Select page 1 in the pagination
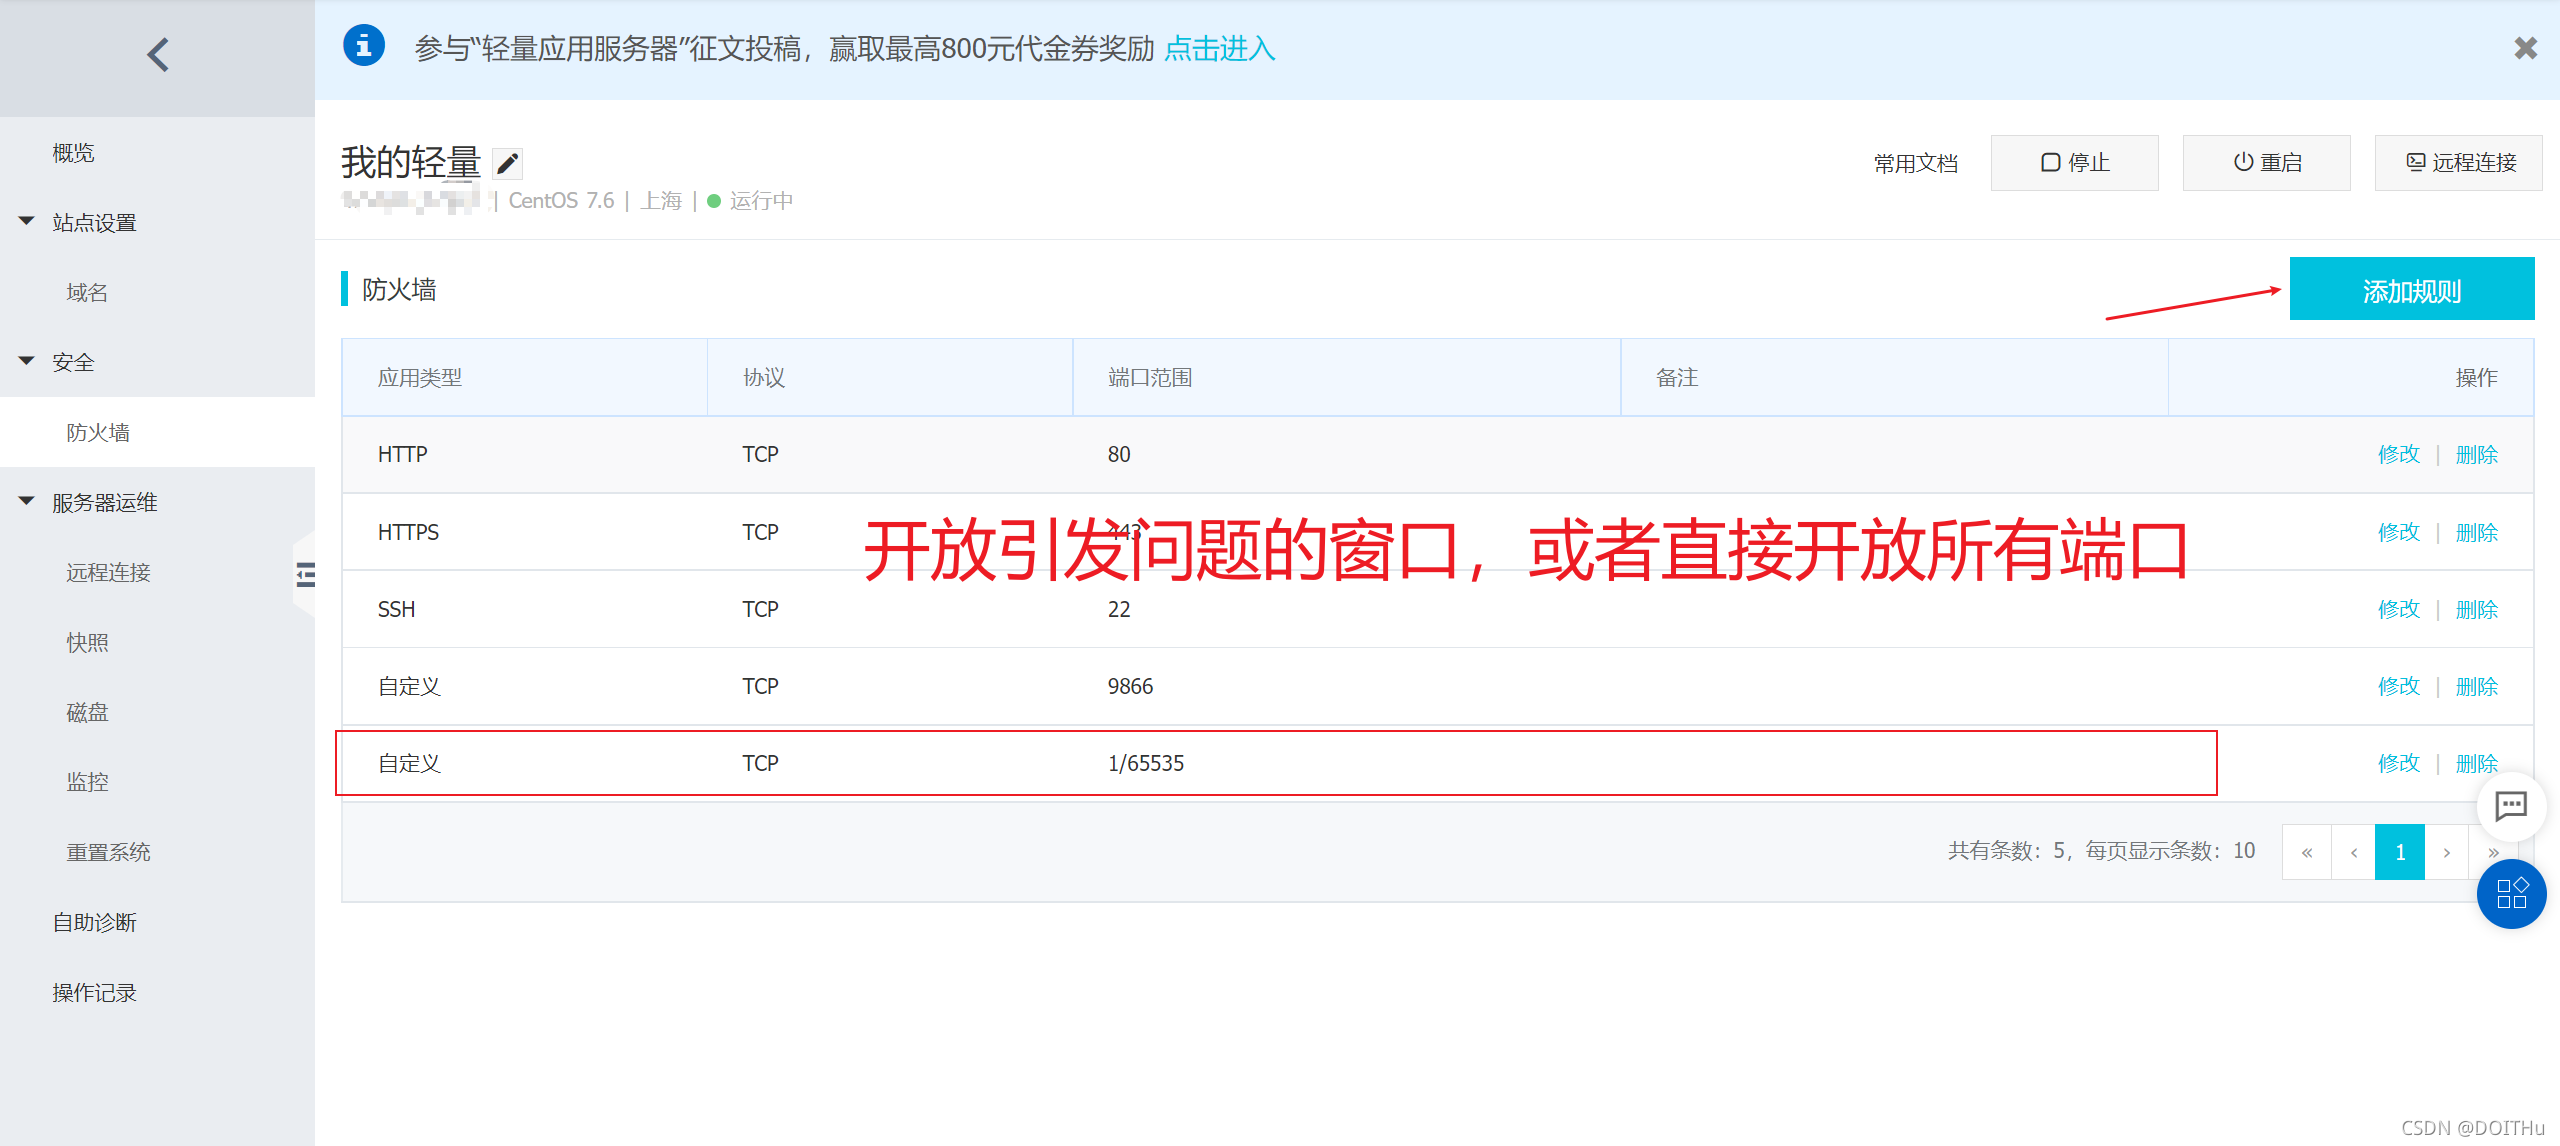The height and width of the screenshot is (1146, 2560). click(x=2399, y=852)
